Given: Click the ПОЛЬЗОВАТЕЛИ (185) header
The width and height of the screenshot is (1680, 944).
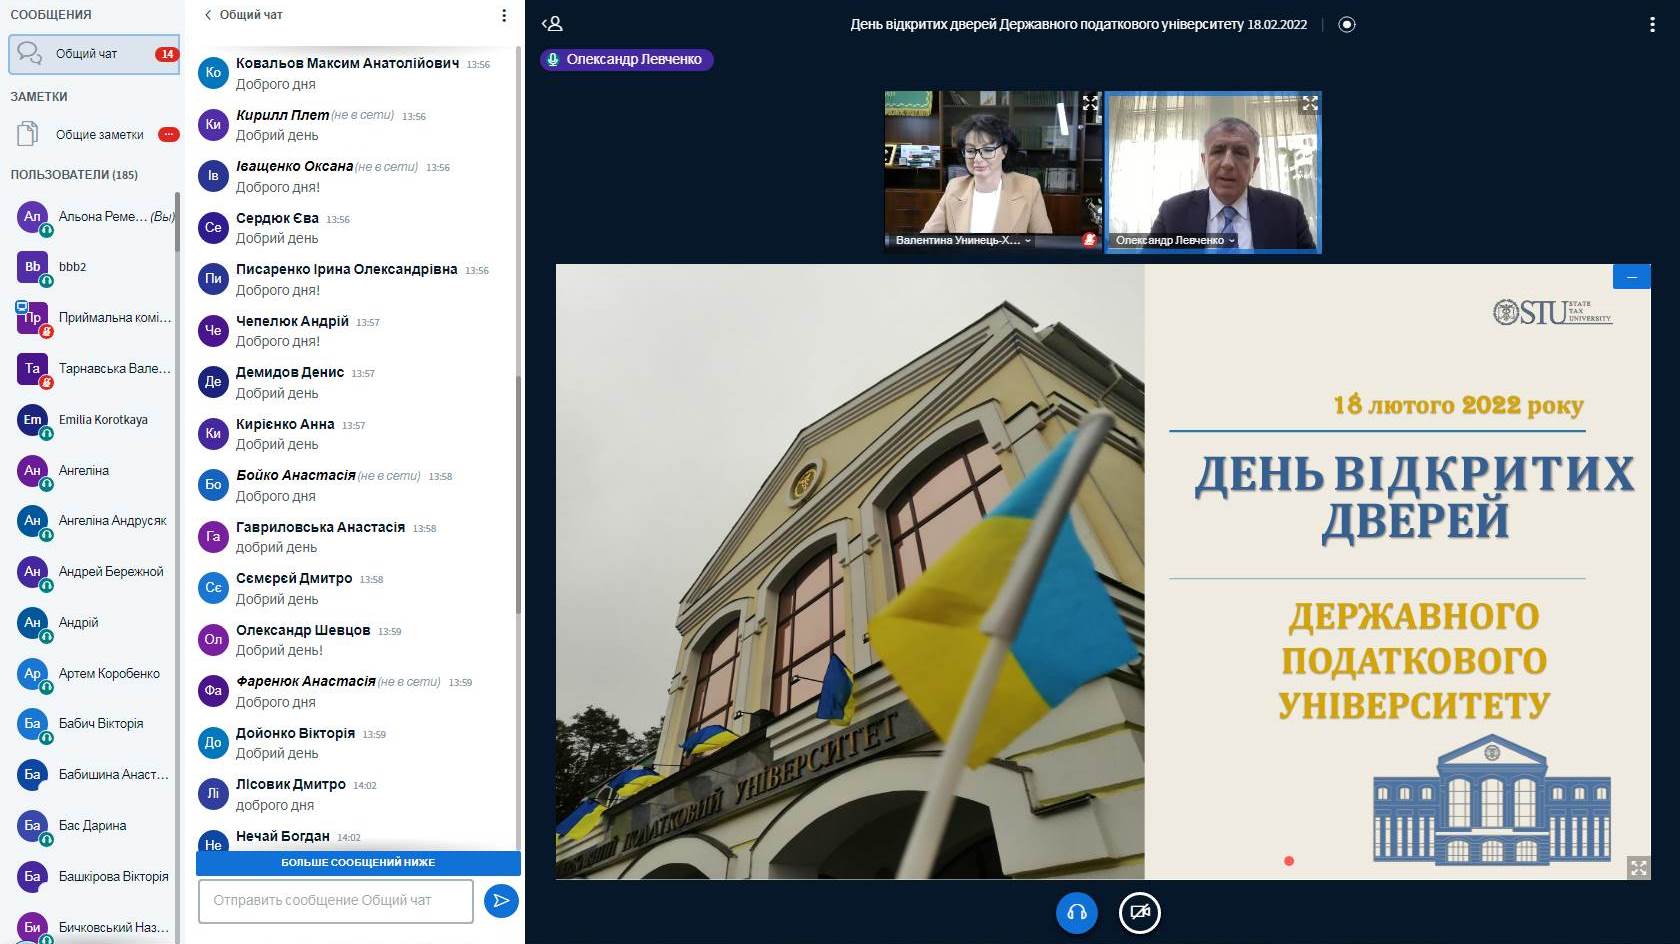Looking at the screenshot, I should click(x=74, y=175).
